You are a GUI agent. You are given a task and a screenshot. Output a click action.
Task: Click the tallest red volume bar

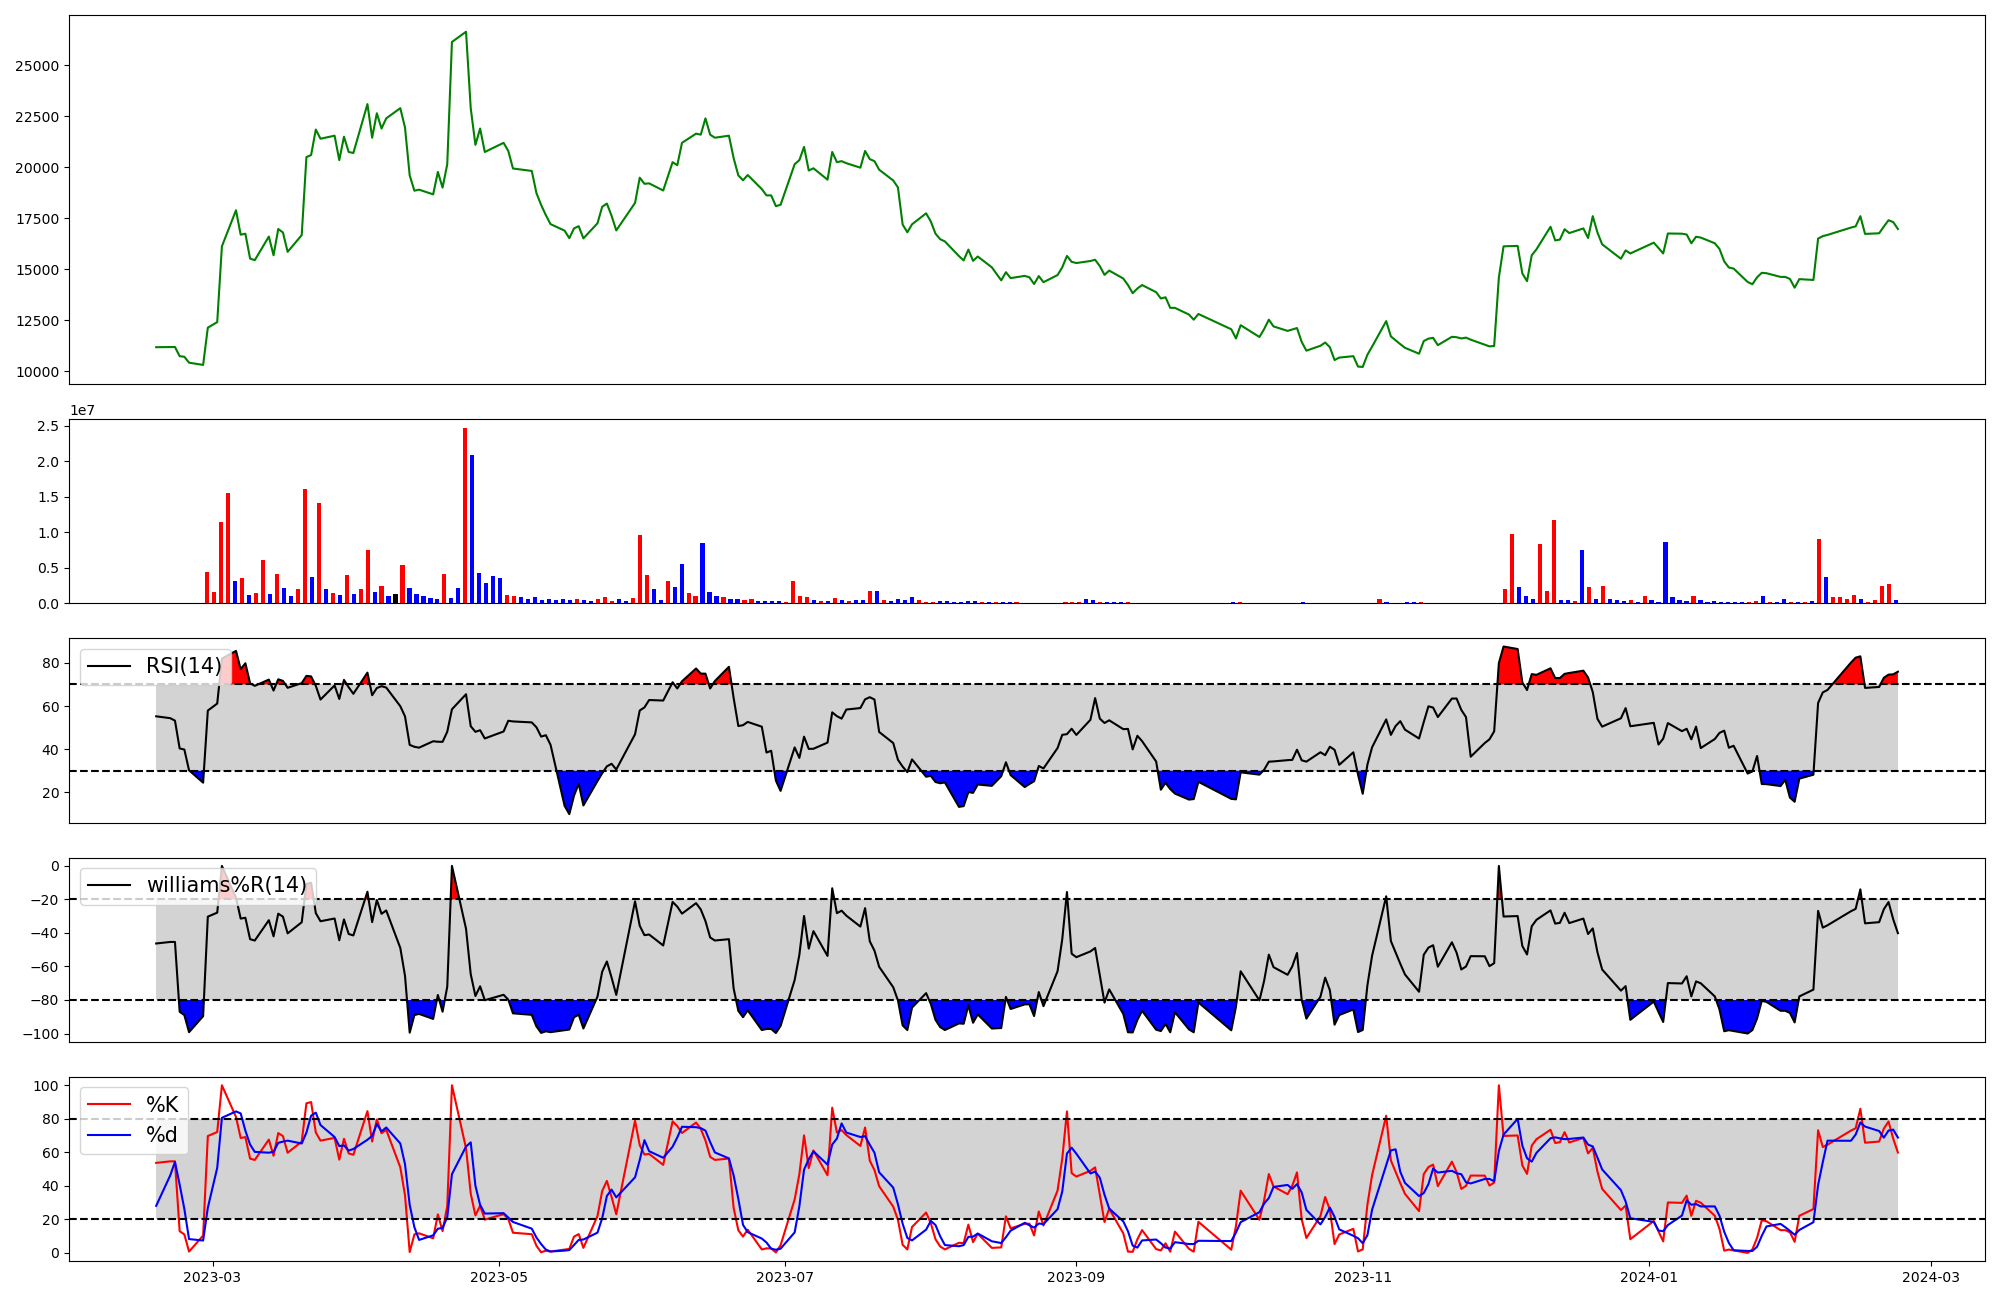(x=465, y=516)
